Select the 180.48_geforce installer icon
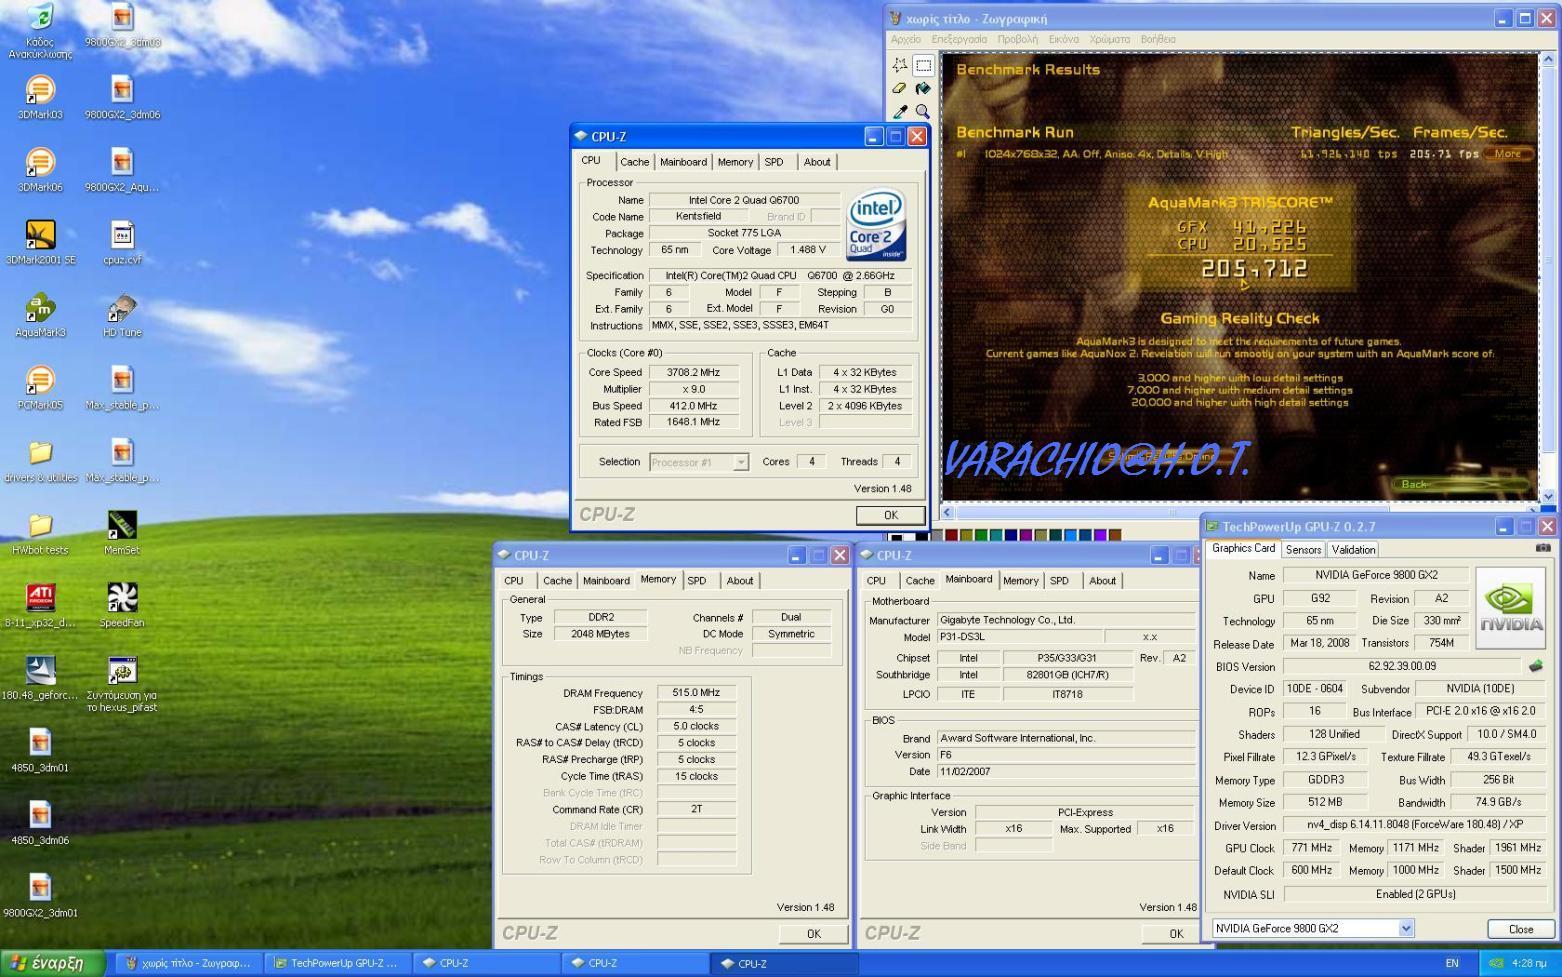Viewport: 1562px width, 977px height. 40,679
